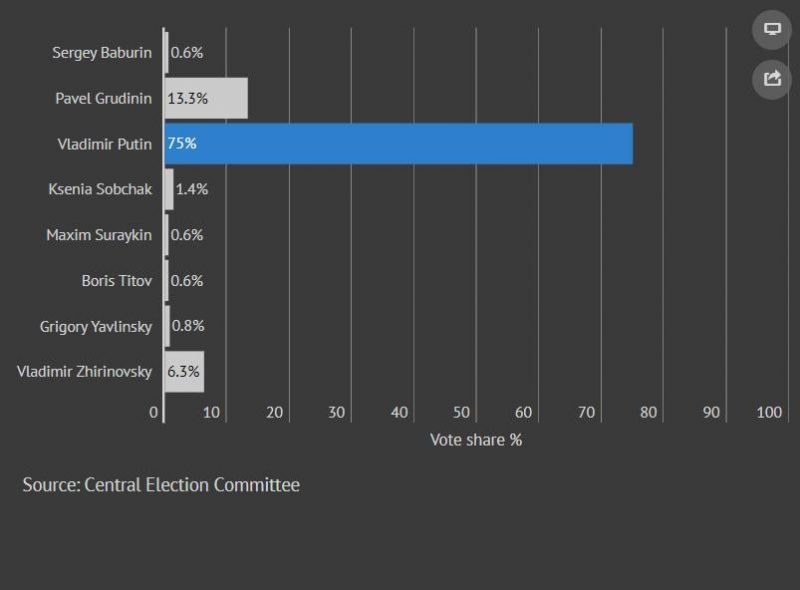The width and height of the screenshot is (800, 590).
Task: Select Pavel Grudinin's 13.3% bar
Action: (x=206, y=98)
